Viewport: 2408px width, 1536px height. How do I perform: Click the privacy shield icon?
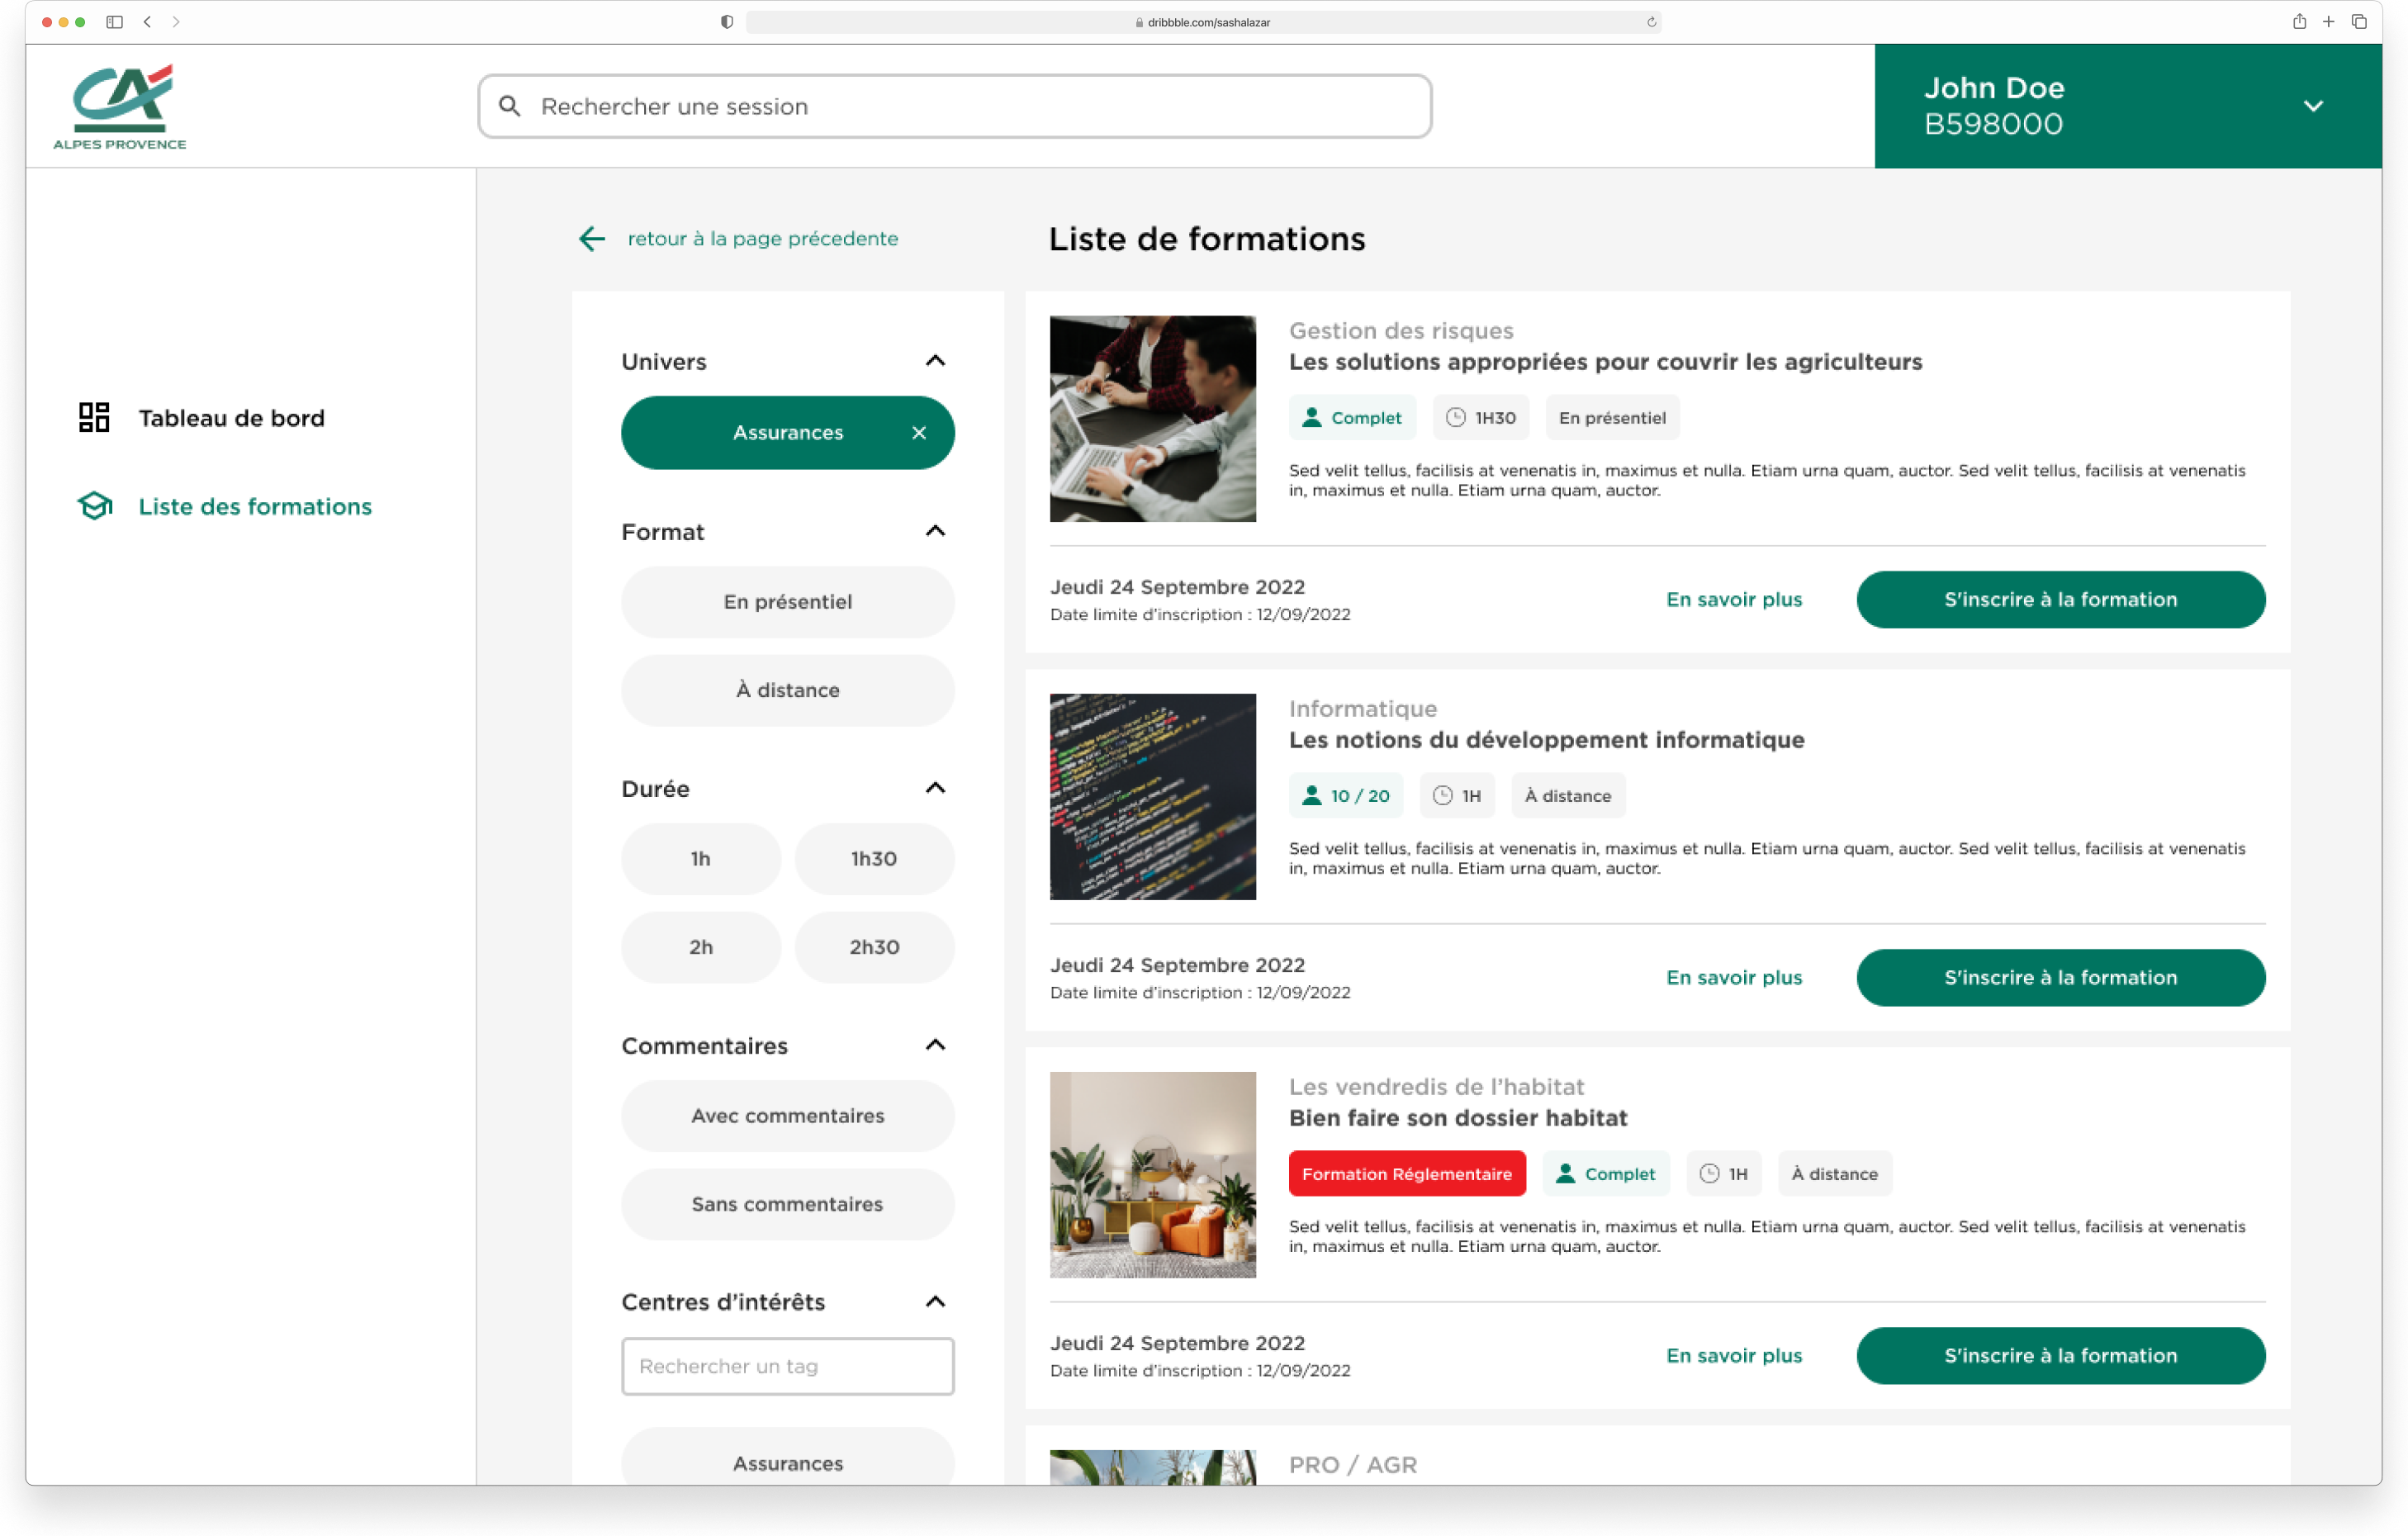[727, 21]
